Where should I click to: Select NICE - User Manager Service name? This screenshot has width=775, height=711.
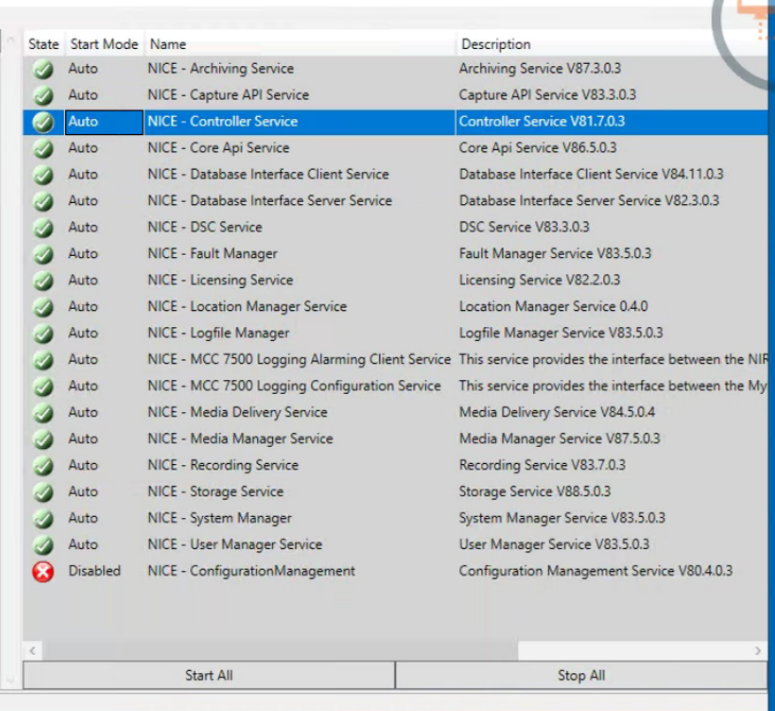coord(235,544)
